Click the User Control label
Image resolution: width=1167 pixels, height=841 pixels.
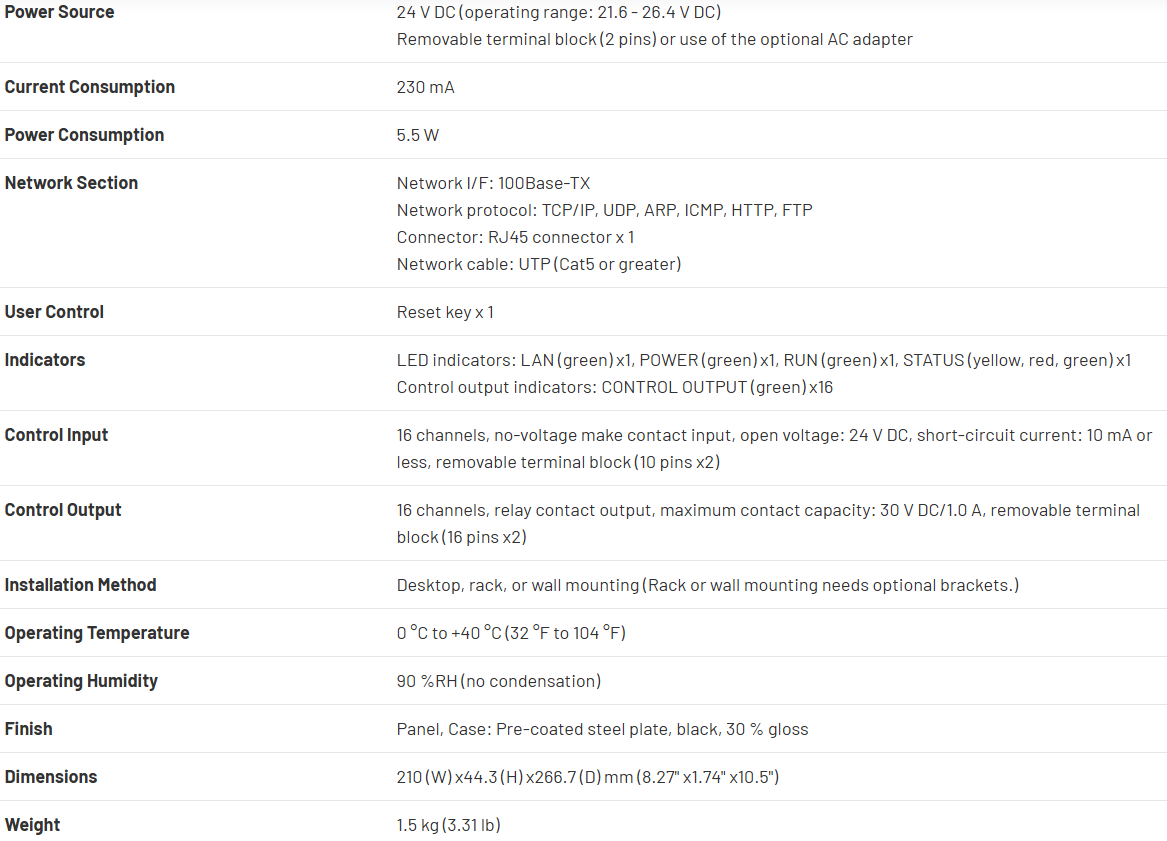pos(54,312)
